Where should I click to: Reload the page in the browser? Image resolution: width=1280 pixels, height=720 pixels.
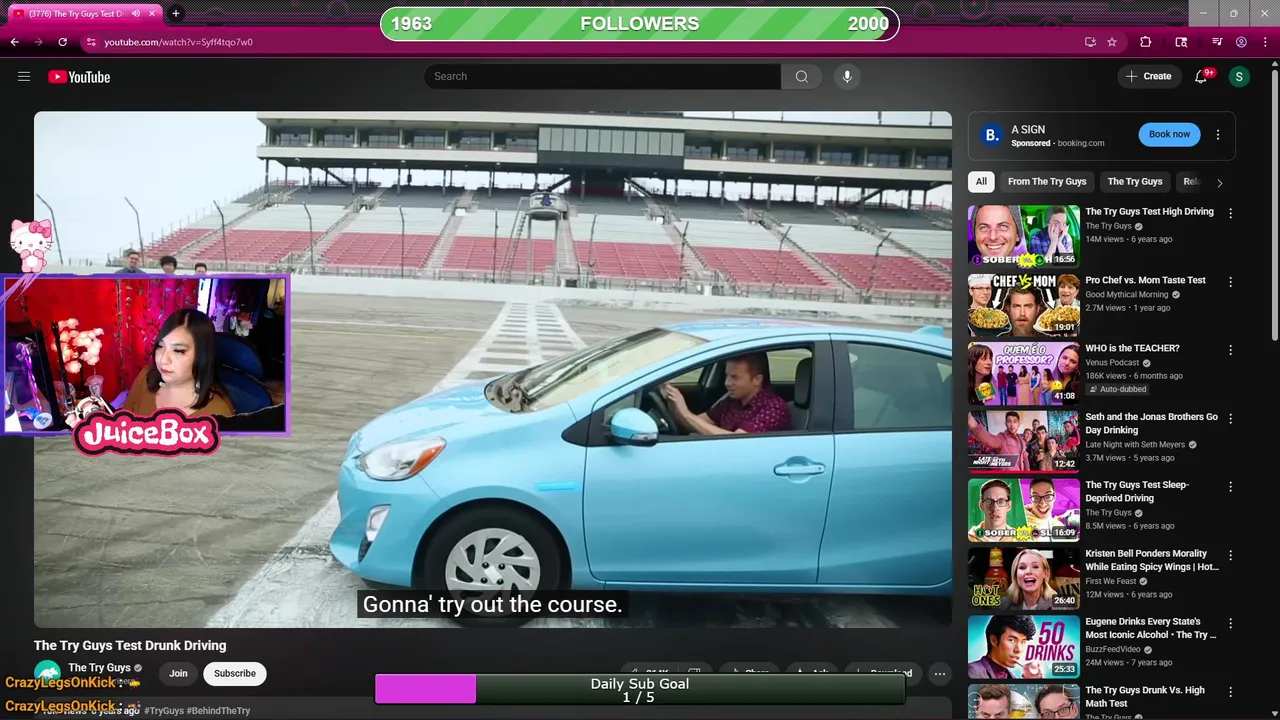pyautogui.click(x=62, y=42)
